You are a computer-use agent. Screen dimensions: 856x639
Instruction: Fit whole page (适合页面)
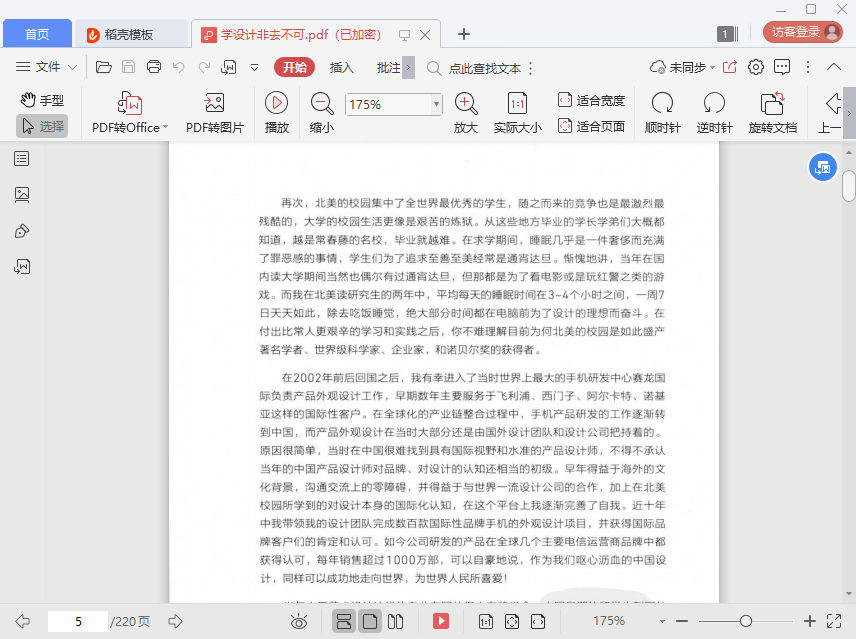591,127
